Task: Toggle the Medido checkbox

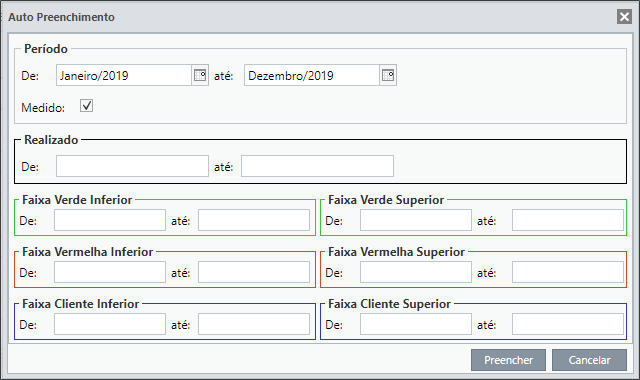Action: click(x=87, y=106)
